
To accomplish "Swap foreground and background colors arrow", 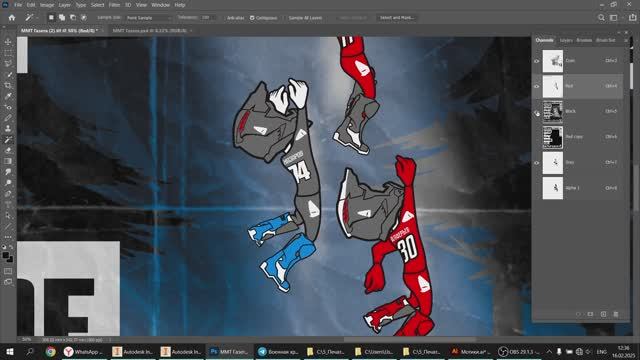I will coord(11,247).
